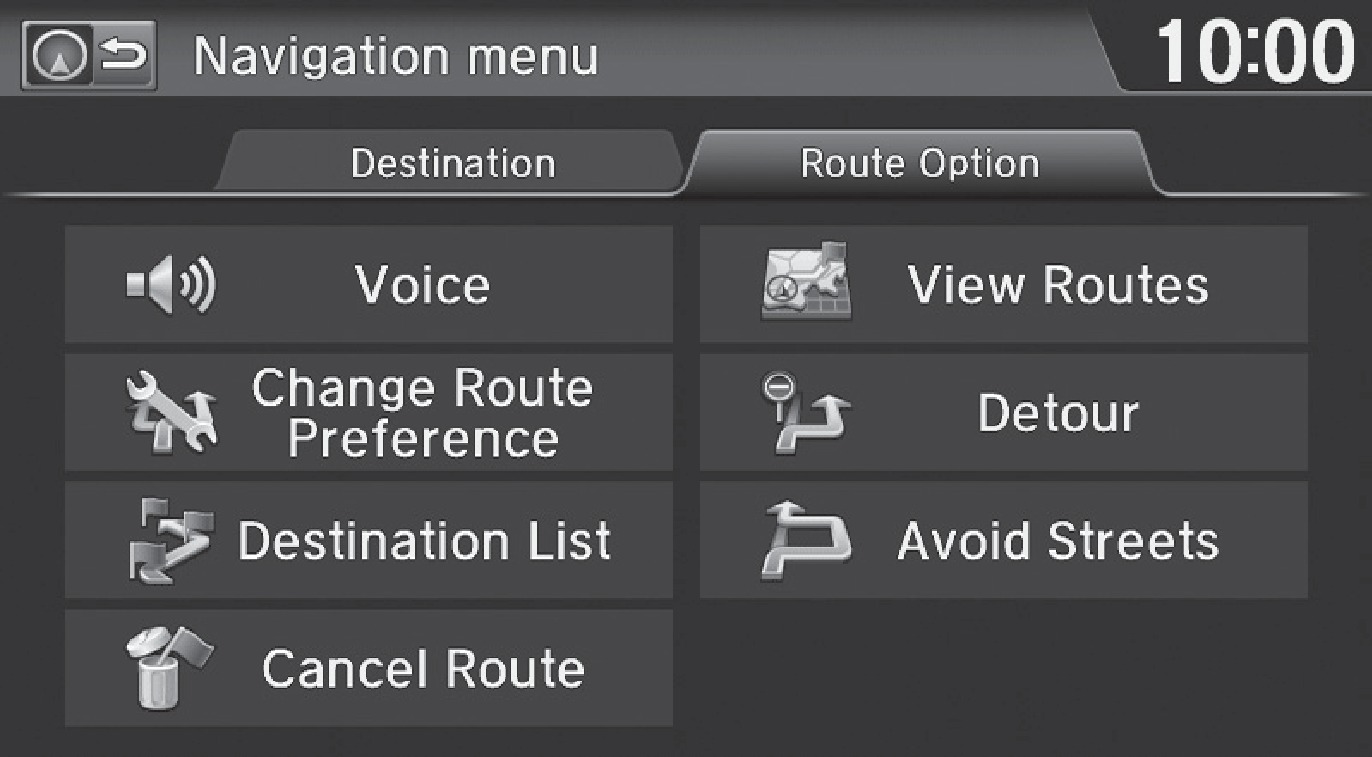The width and height of the screenshot is (1372, 757).
Task: Click the Navigation menu title text
Action: coord(395,57)
